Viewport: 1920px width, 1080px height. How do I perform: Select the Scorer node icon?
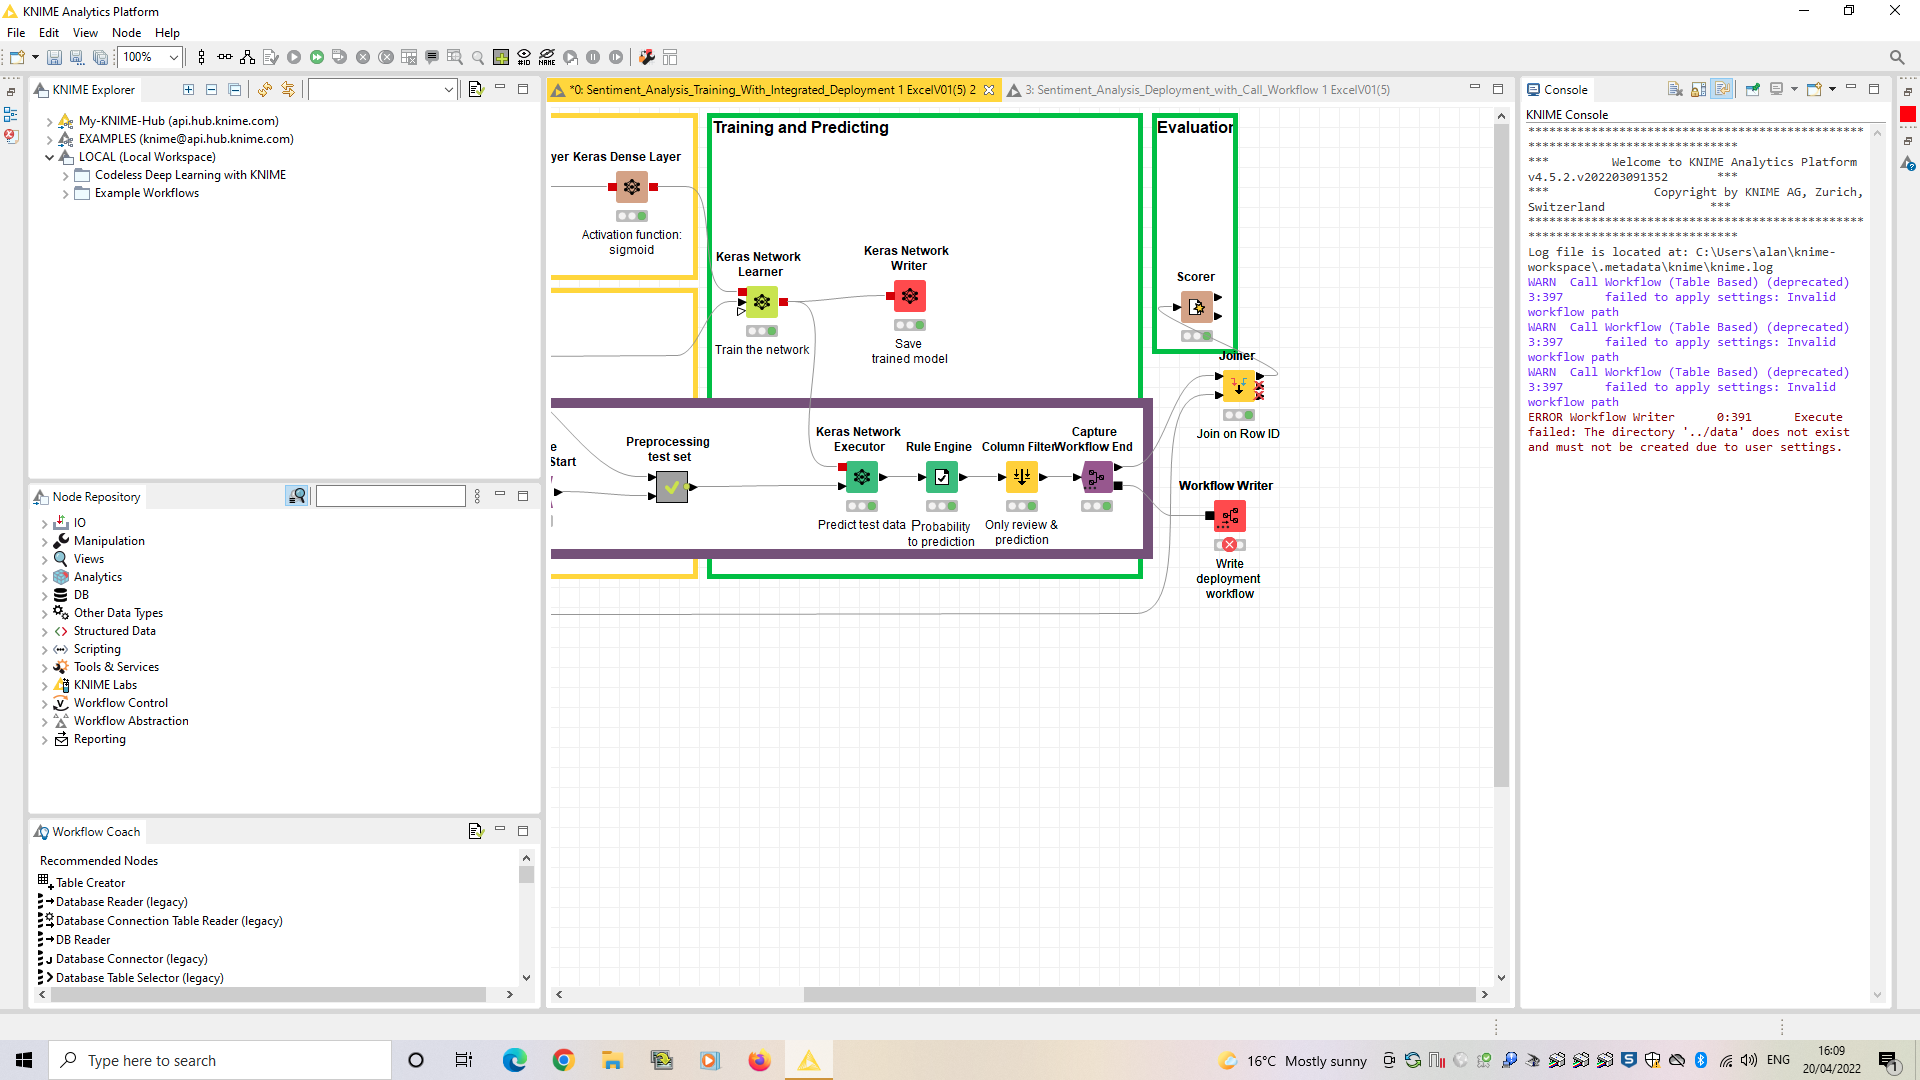(x=1196, y=307)
